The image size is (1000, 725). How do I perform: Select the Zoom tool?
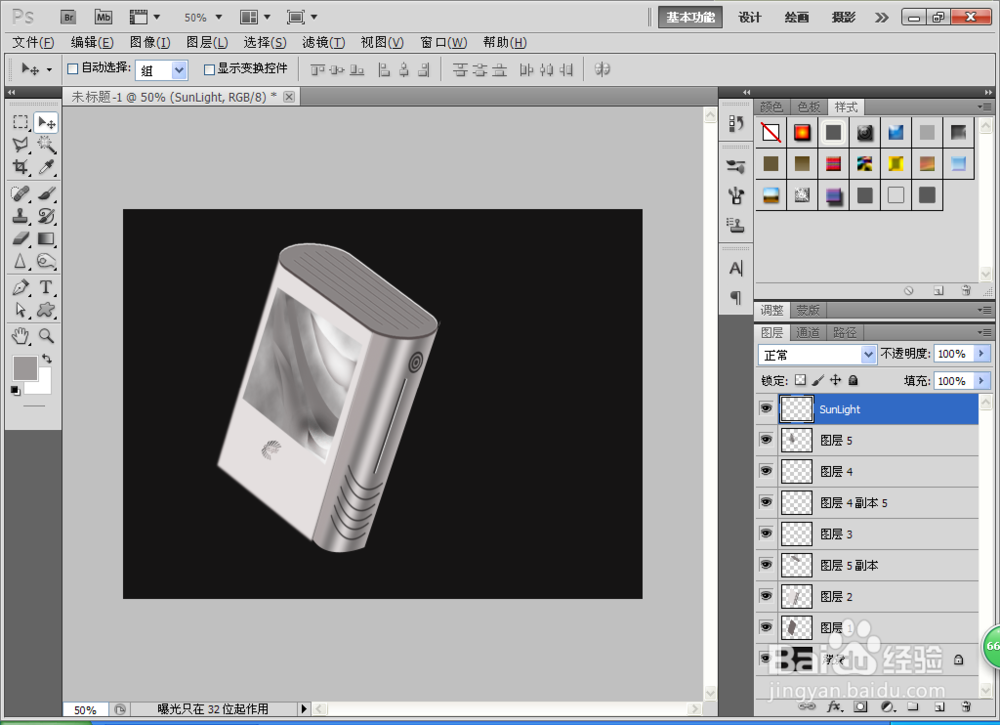tap(46, 335)
